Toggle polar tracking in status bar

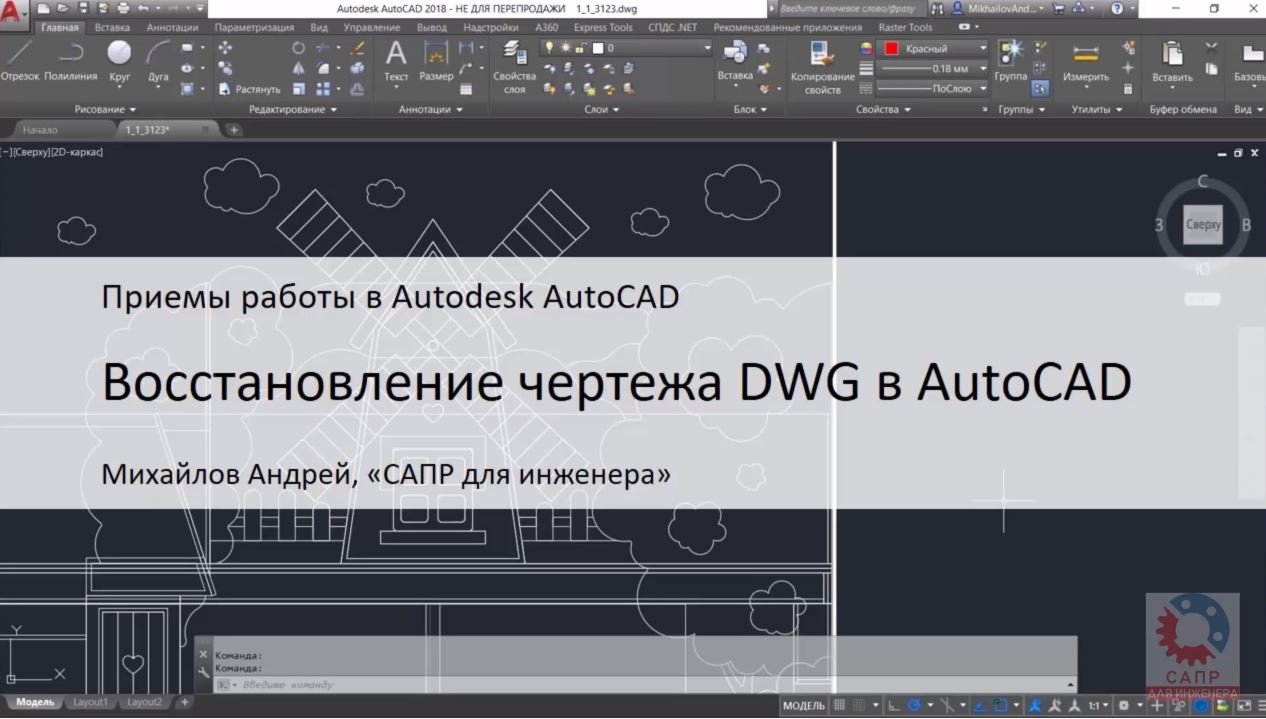click(914, 705)
